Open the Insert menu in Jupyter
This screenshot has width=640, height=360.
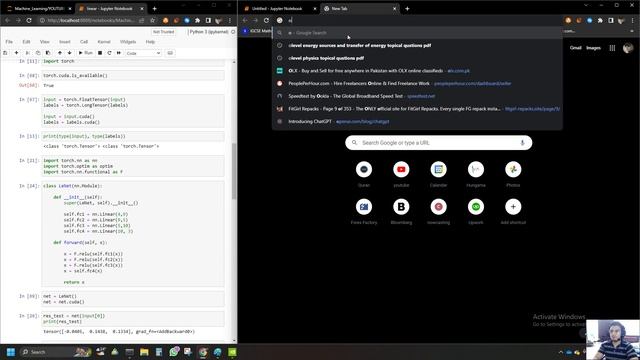[x=64, y=42]
